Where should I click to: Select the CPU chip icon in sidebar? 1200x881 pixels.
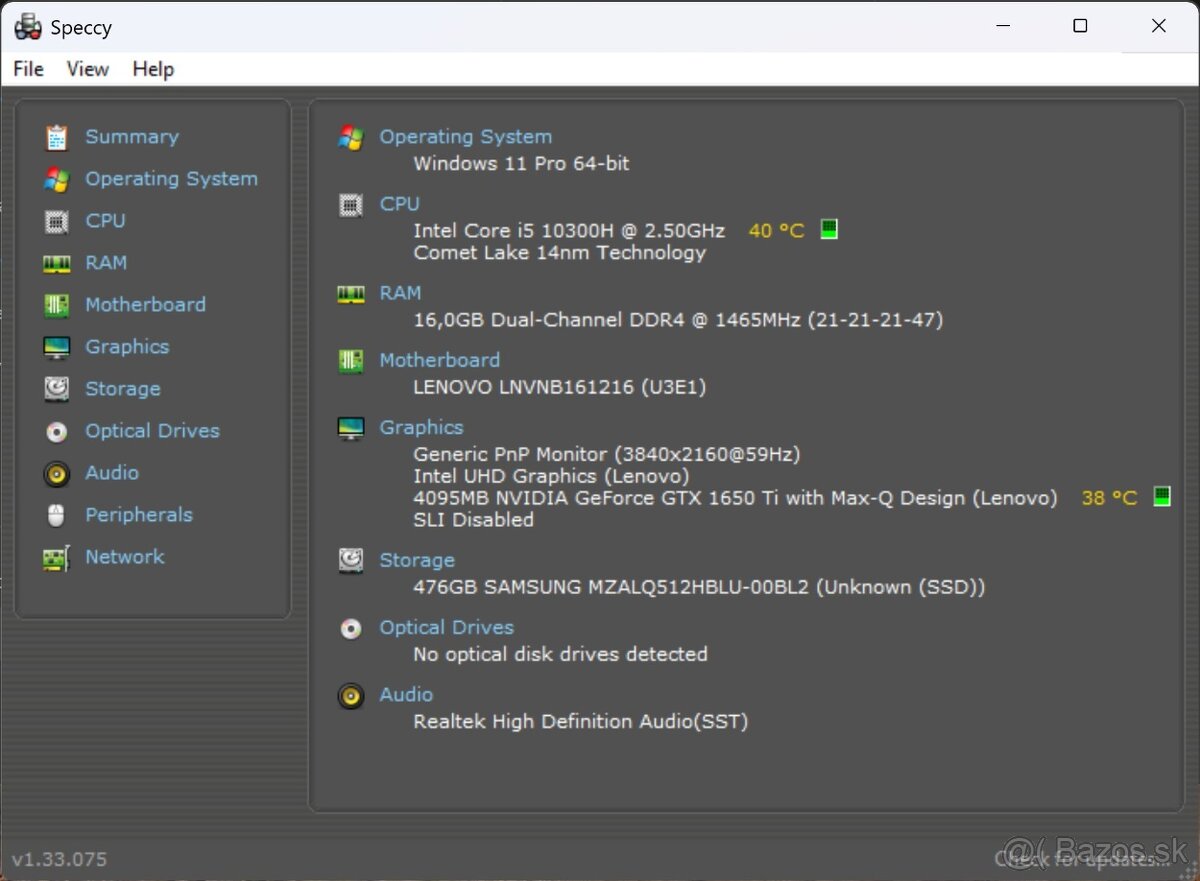pyautogui.click(x=57, y=221)
